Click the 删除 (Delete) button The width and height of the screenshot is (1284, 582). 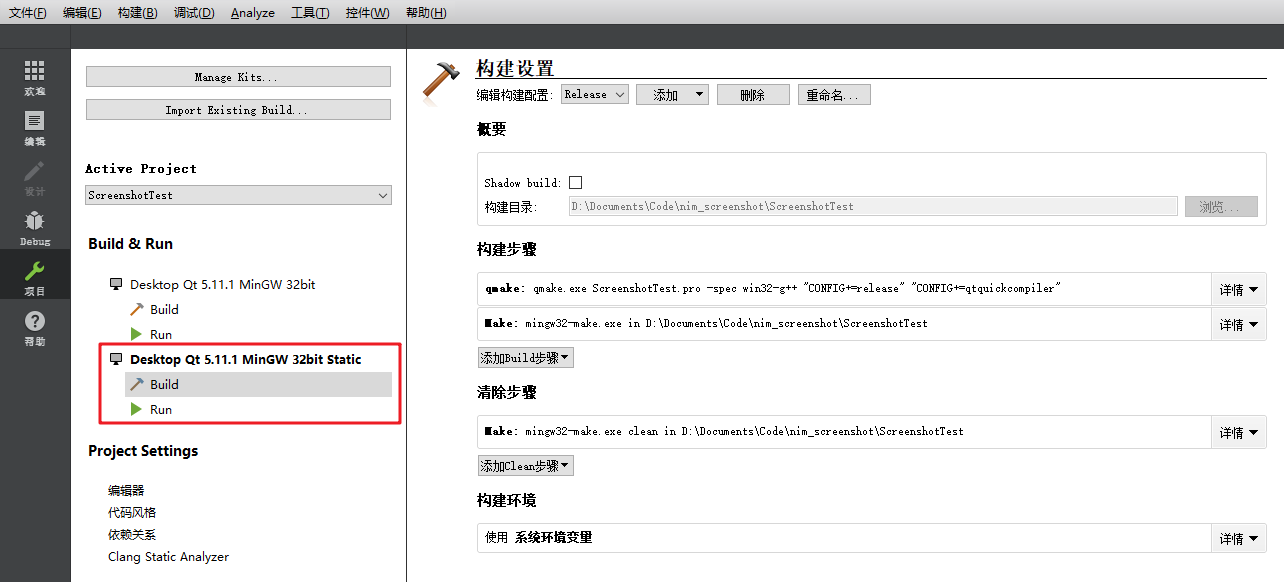tap(753, 95)
